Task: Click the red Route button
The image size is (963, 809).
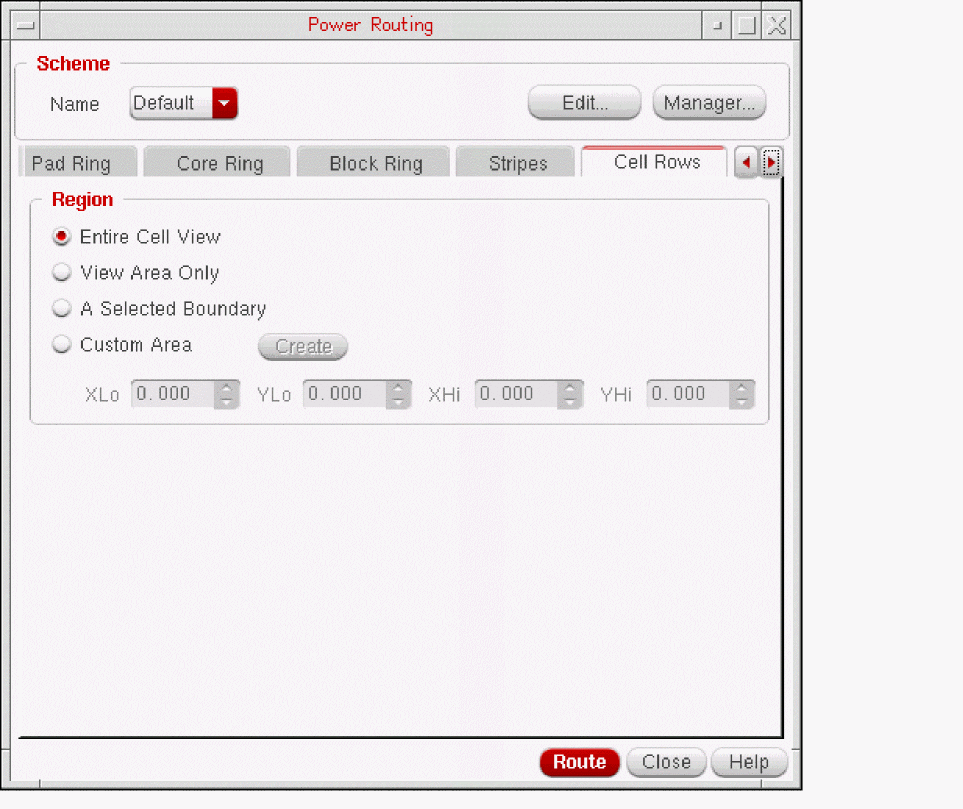Action: pyautogui.click(x=580, y=762)
